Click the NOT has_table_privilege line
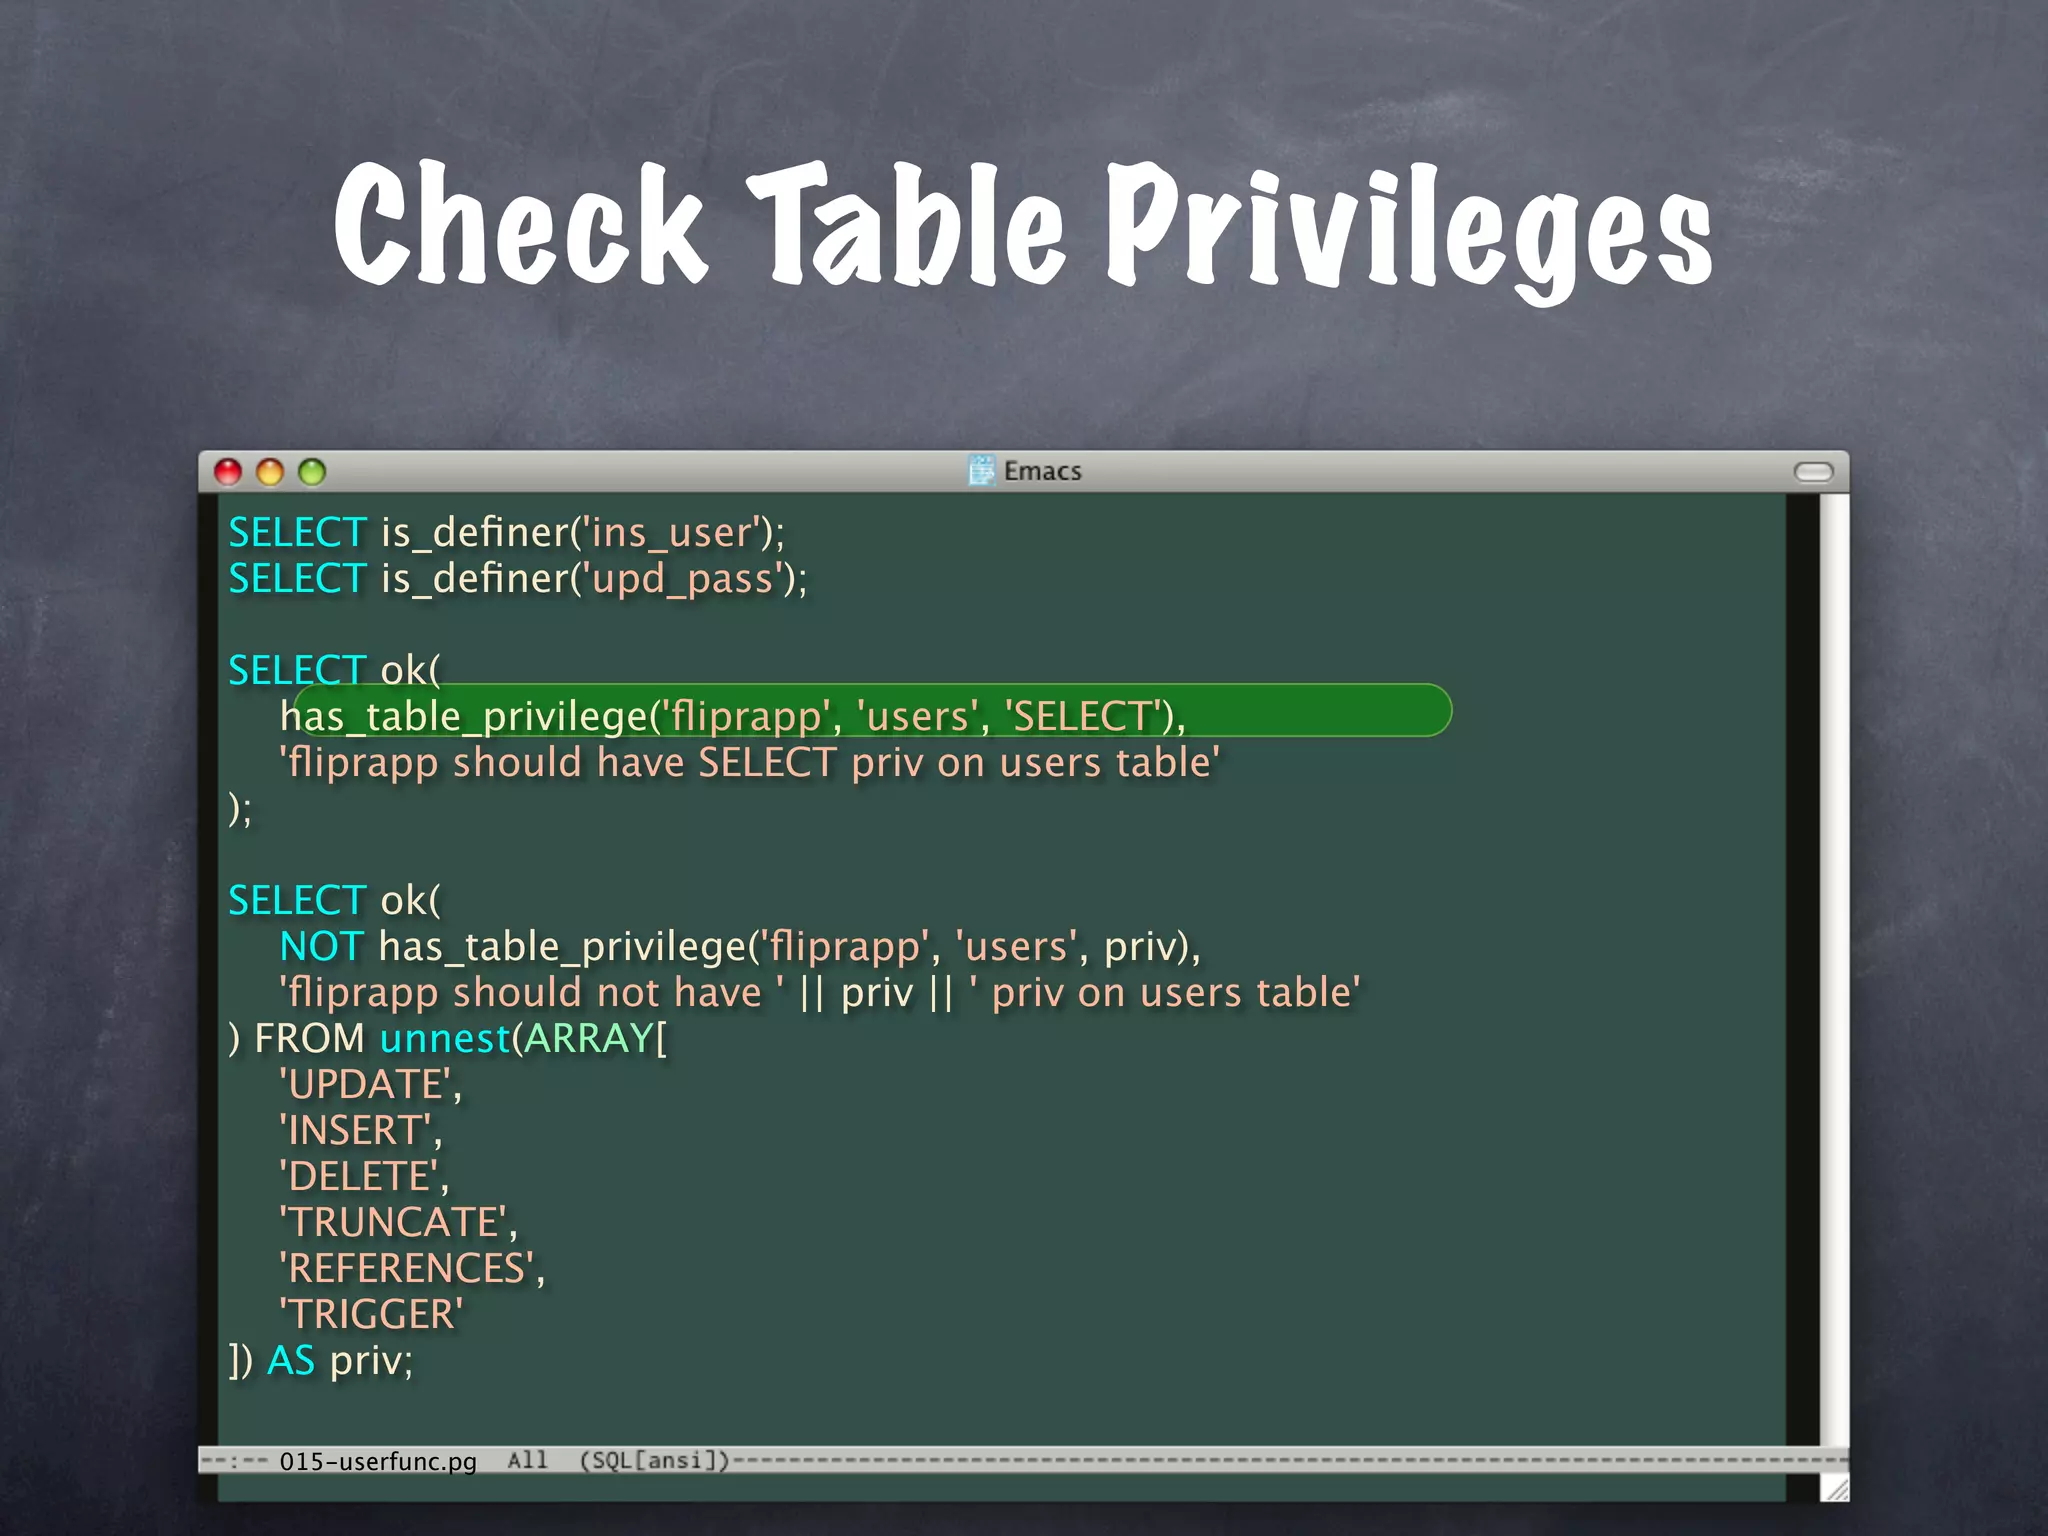 point(740,946)
